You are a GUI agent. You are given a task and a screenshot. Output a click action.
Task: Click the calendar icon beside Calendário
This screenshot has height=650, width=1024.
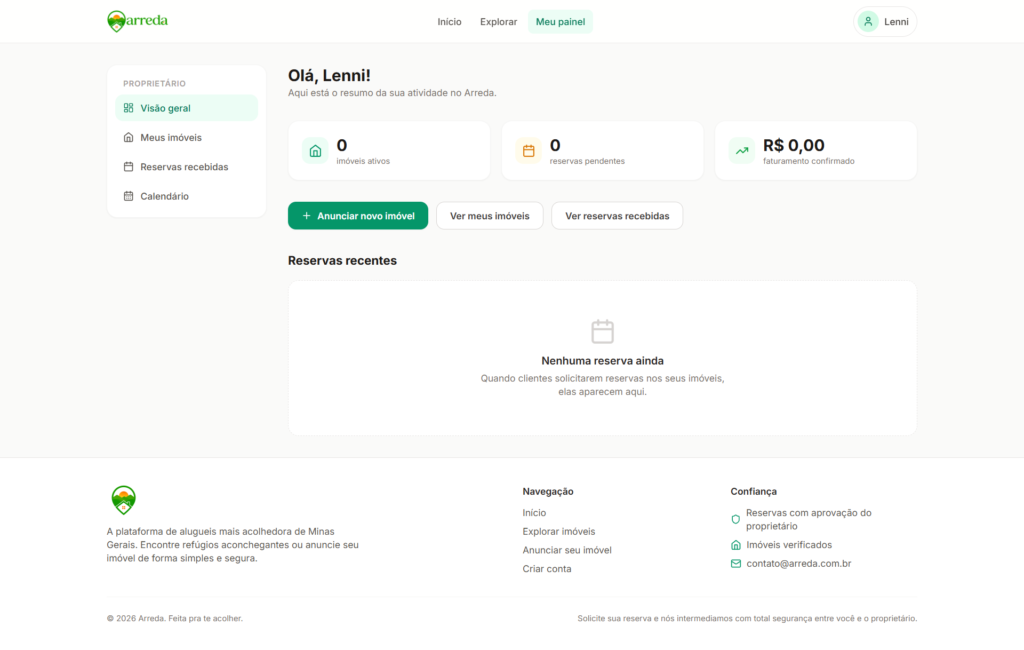(129, 196)
